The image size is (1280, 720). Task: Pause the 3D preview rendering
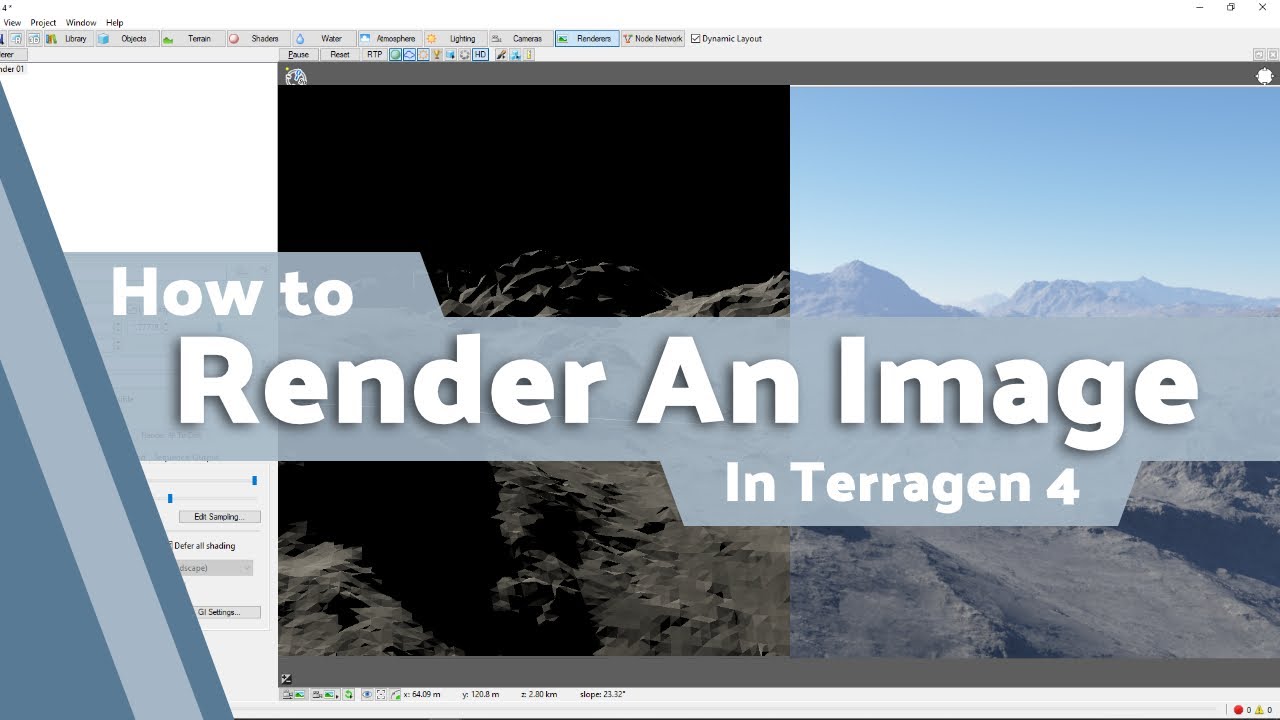click(x=298, y=54)
